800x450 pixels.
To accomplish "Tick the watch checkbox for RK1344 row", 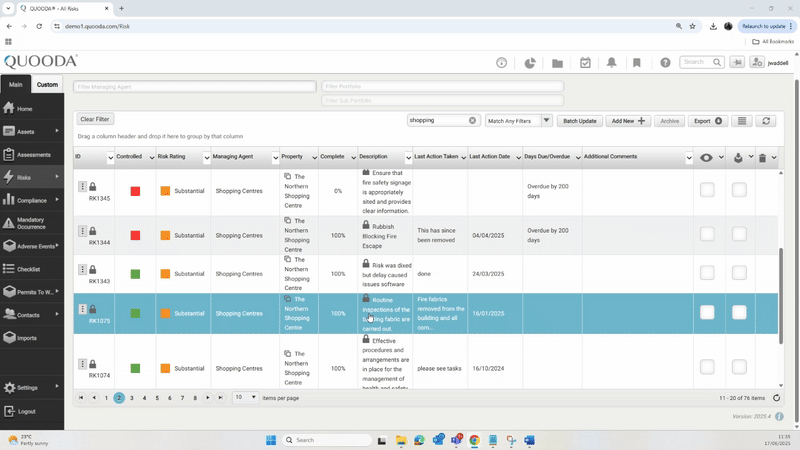I will coord(707,234).
